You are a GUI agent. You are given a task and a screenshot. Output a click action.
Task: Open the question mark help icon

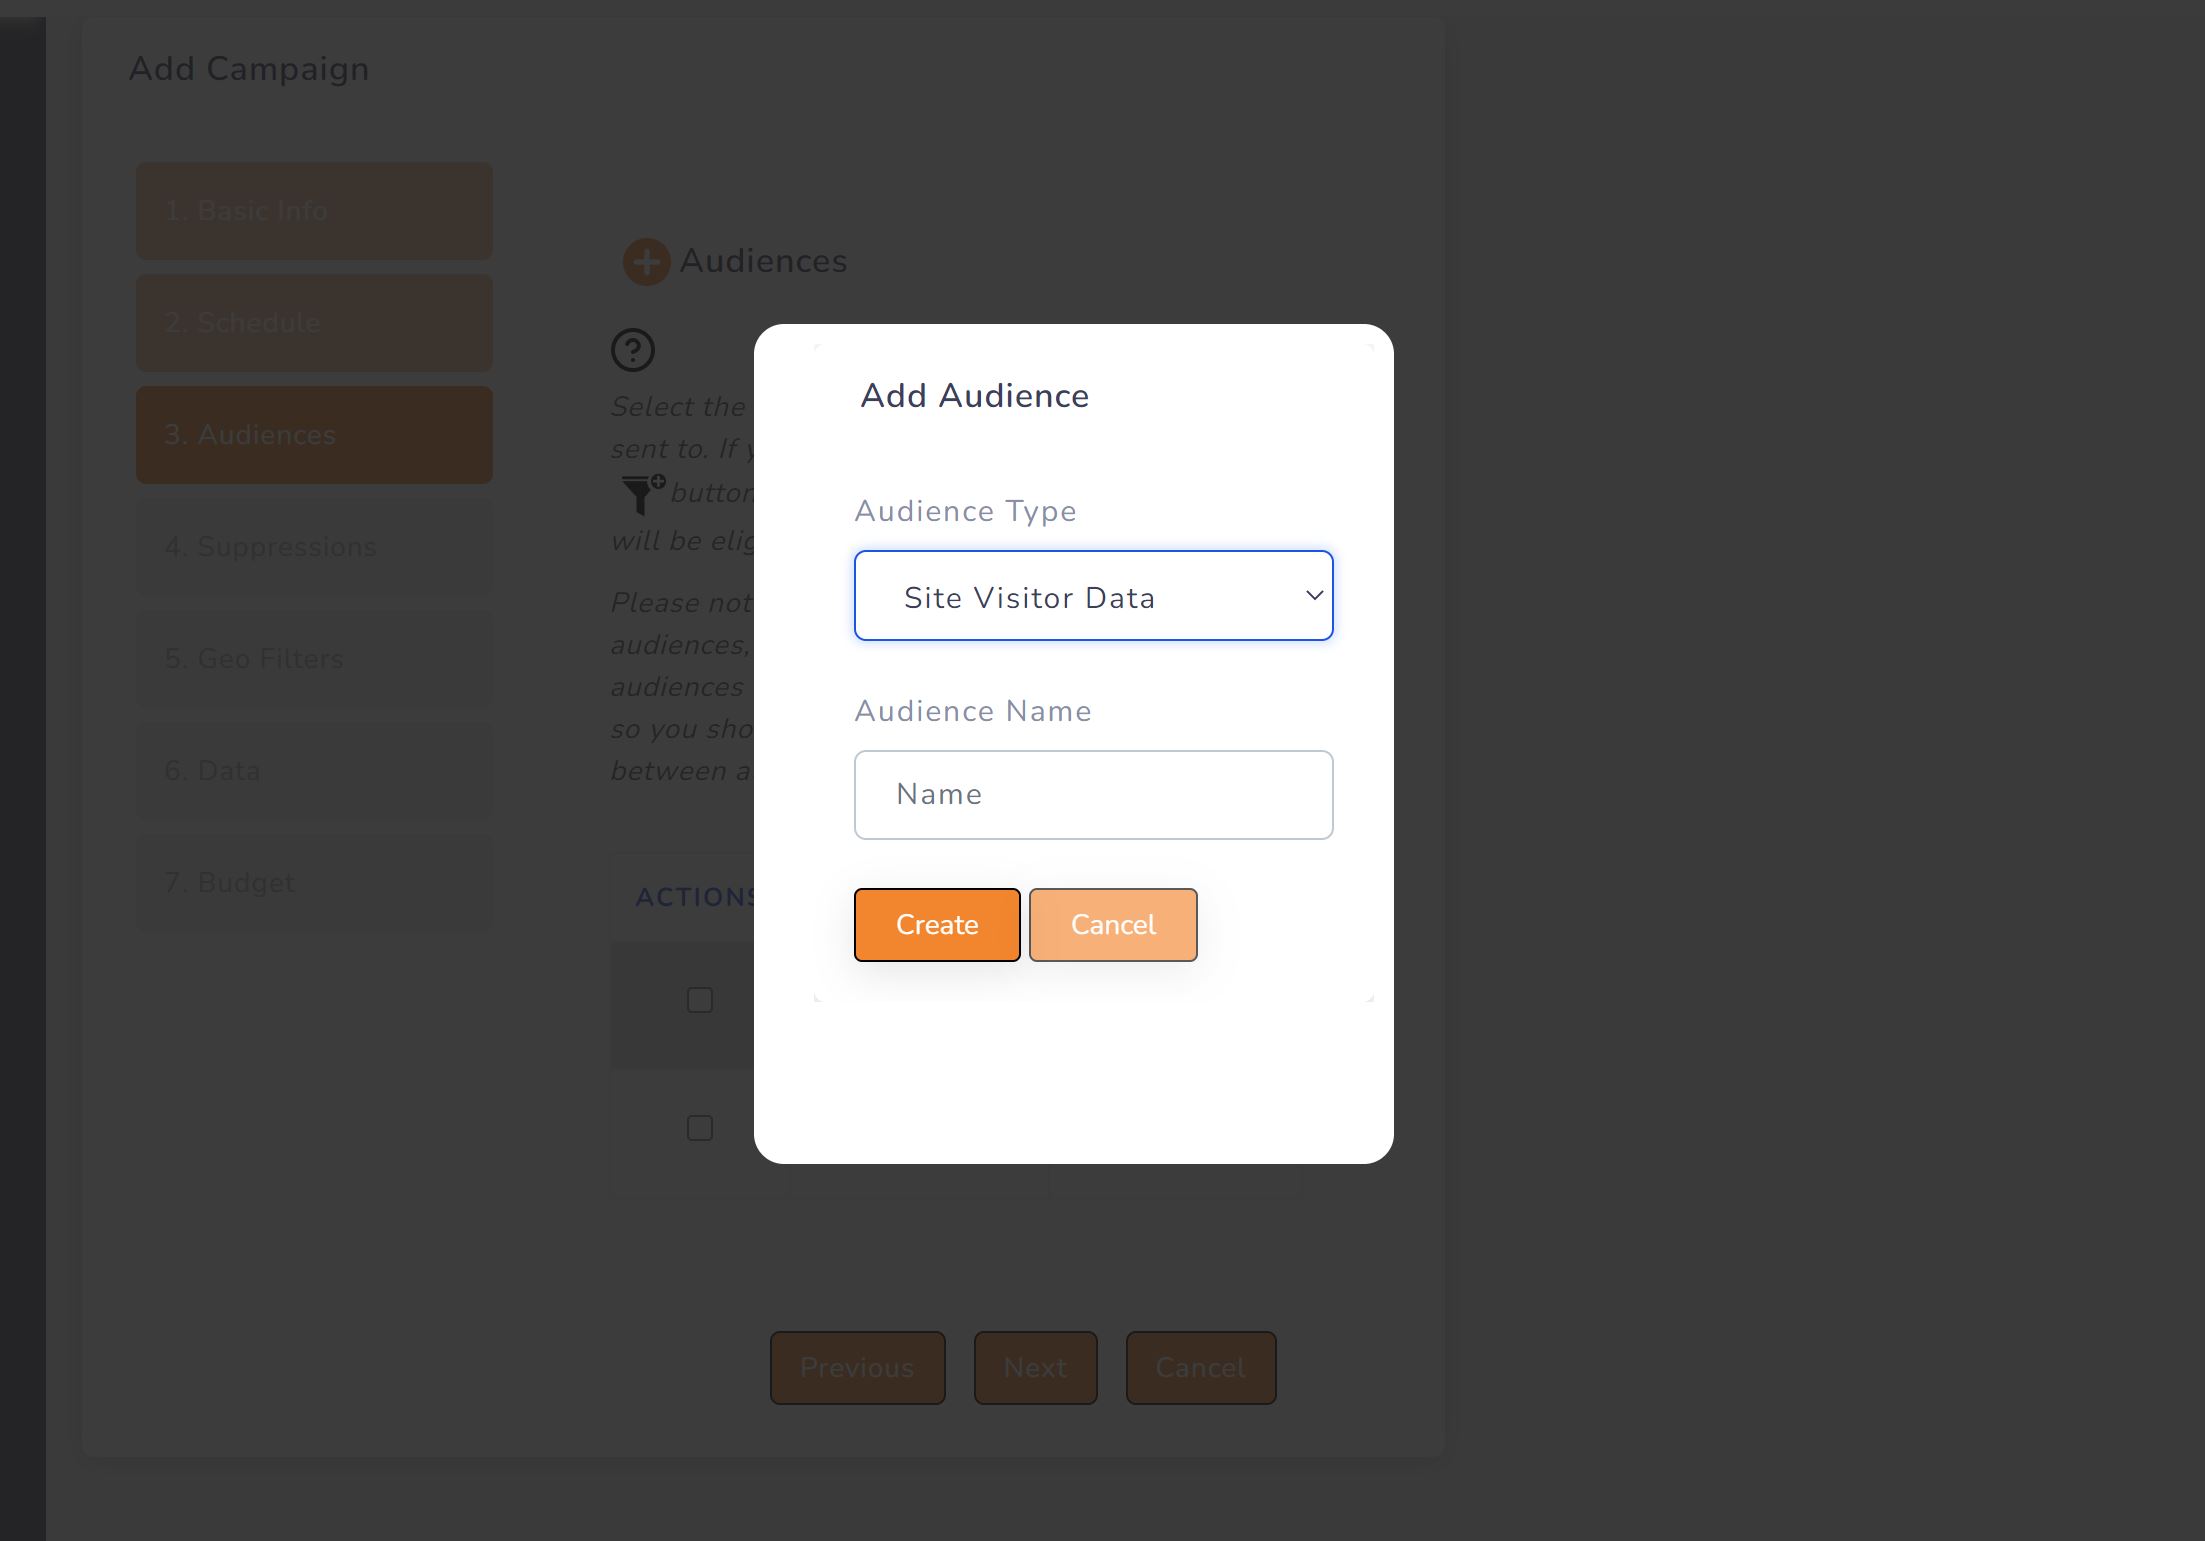click(x=631, y=350)
